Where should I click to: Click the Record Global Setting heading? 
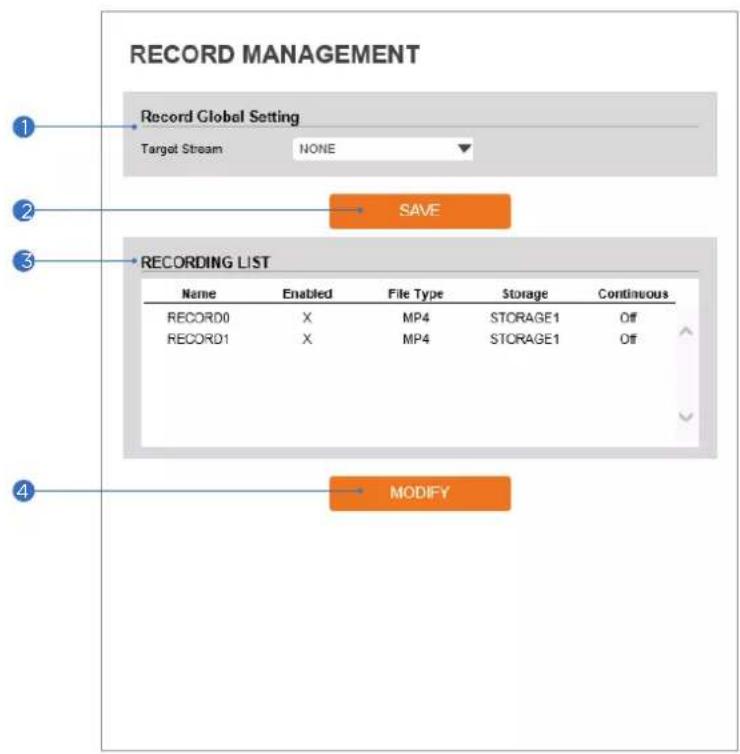[220, 117]
